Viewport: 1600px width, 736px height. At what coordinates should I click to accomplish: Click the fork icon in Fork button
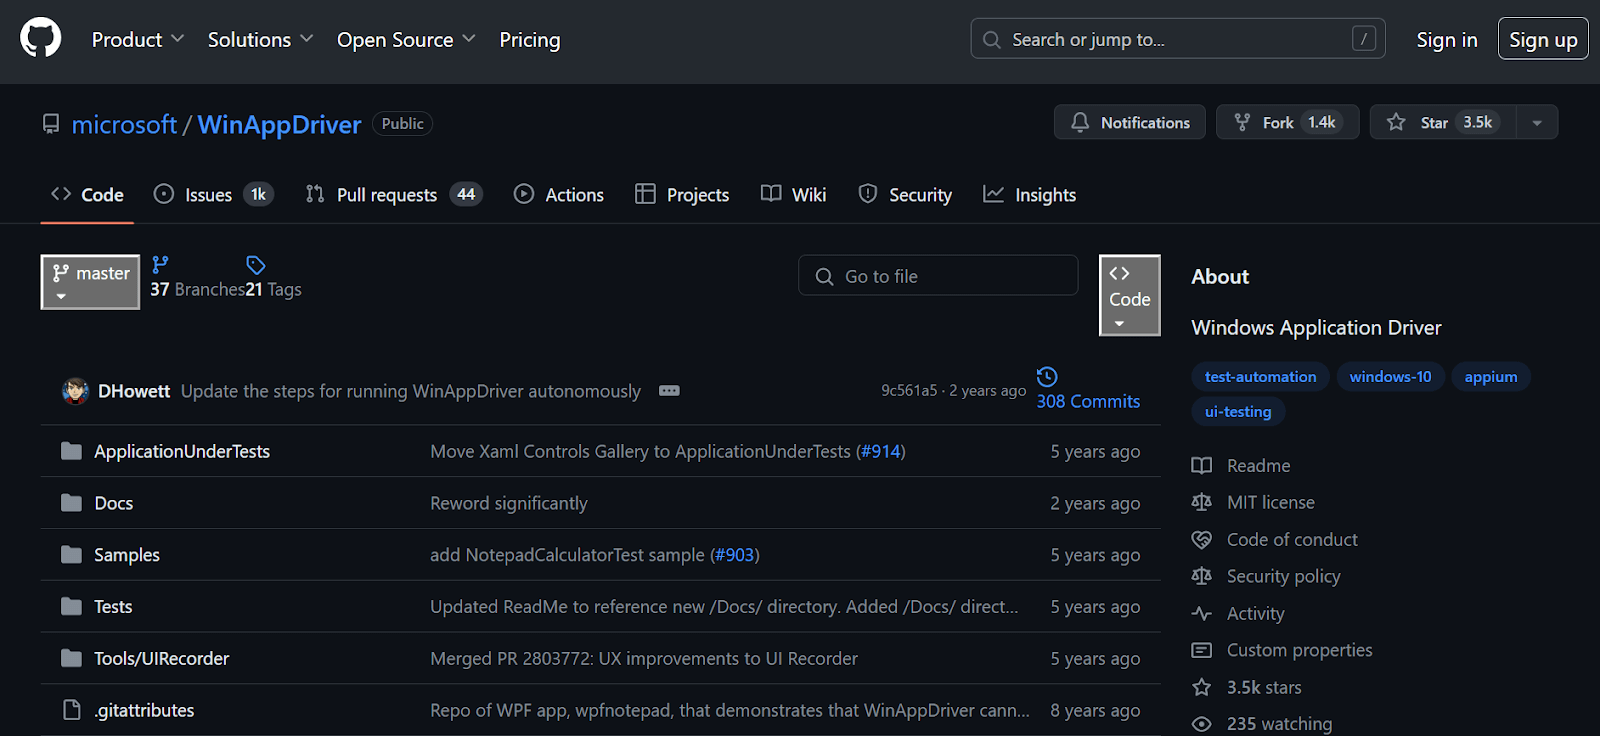coord(1242,122)
